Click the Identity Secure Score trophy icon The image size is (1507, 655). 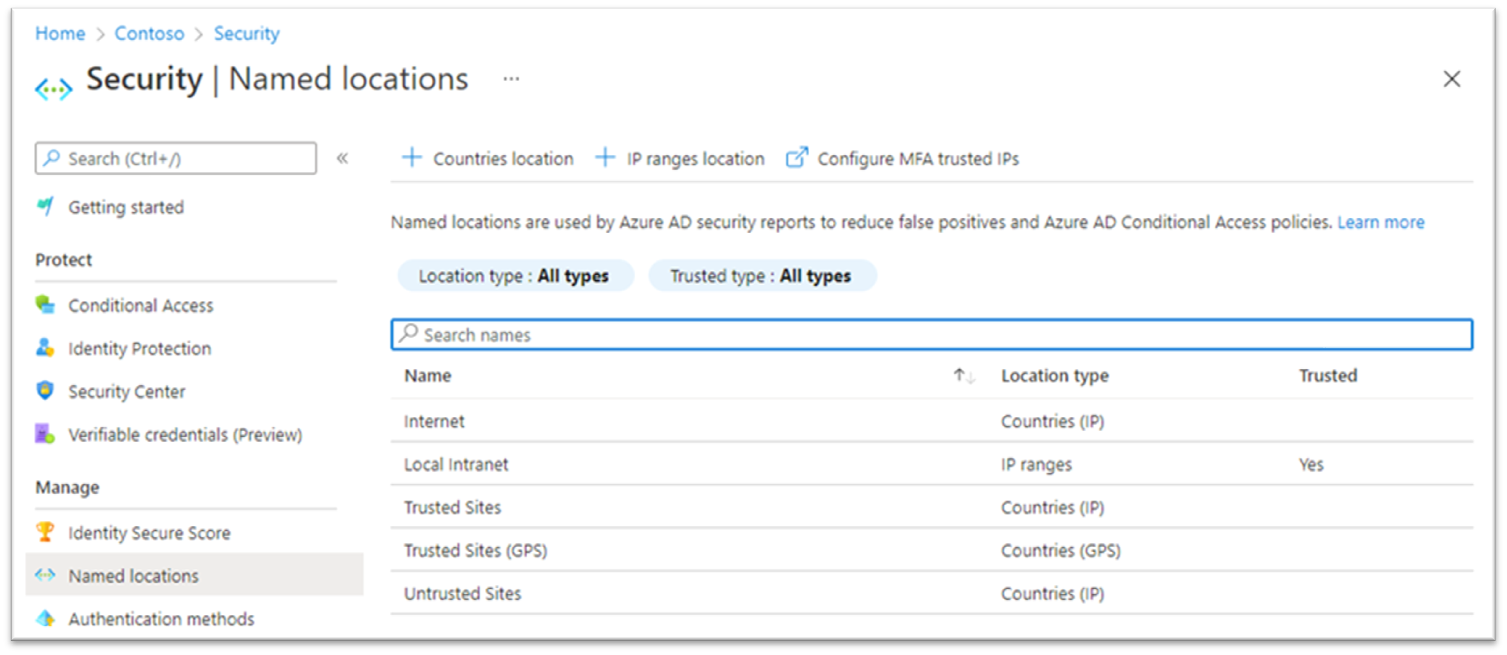pyautogui.click(x=45, y=532)
